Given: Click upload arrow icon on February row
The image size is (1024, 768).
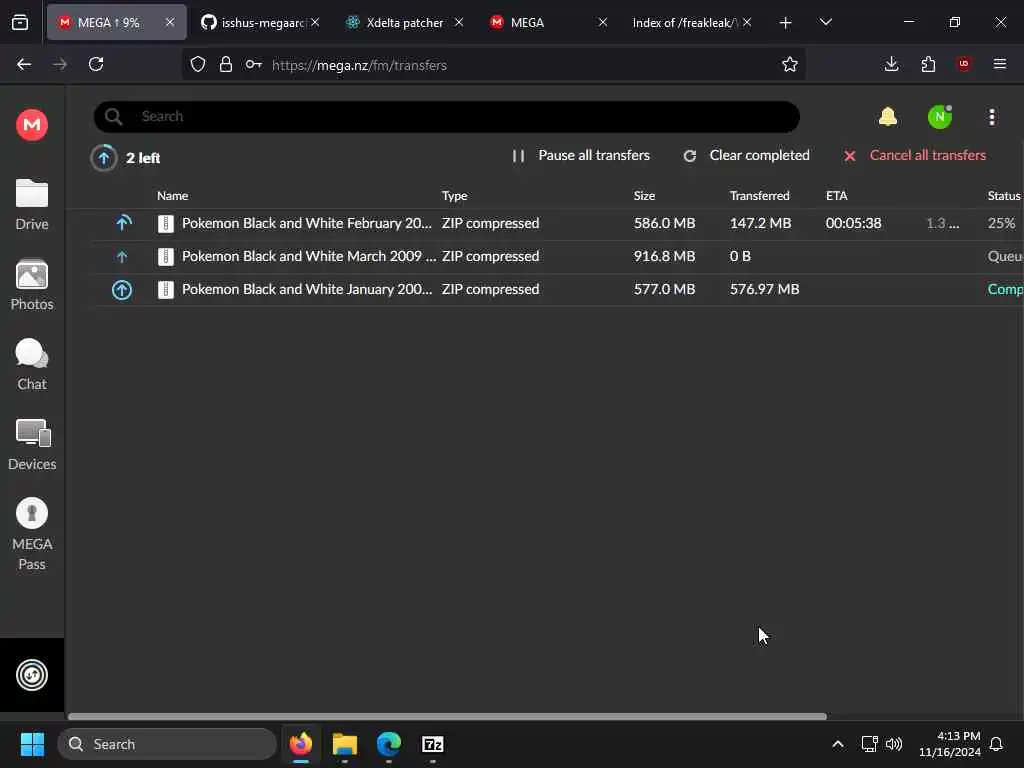Looking at the screenshot, I should 123,223.
